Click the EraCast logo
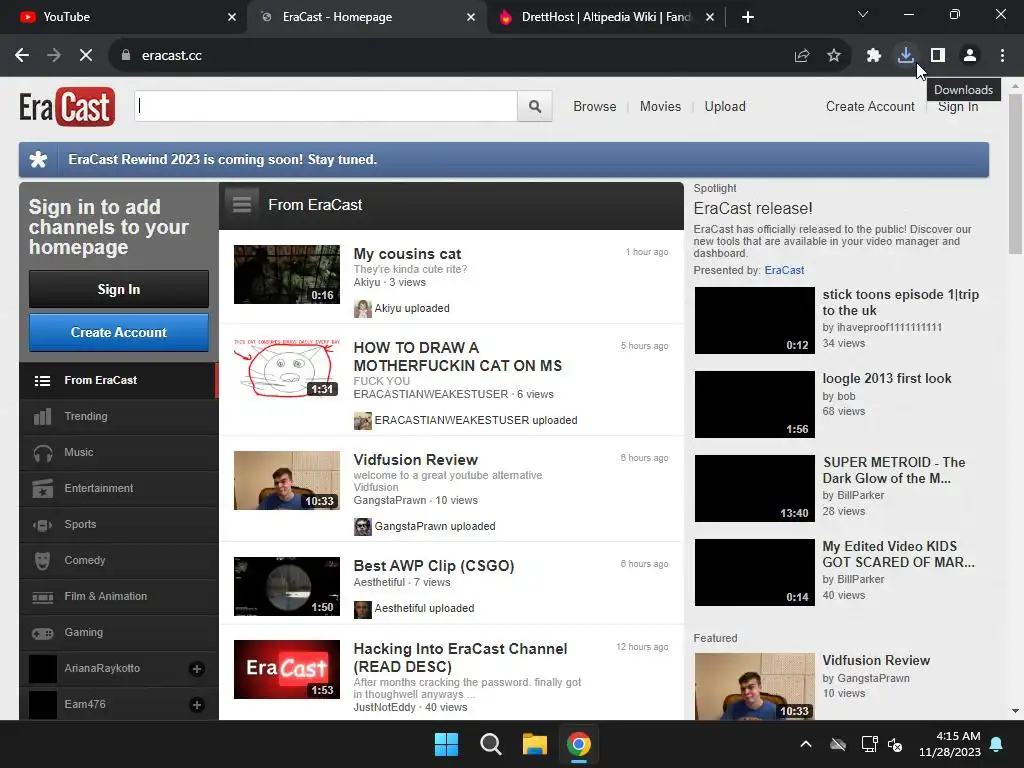Screen dimensions: 1024x768 pyautogui.click(x=67, y=106)
